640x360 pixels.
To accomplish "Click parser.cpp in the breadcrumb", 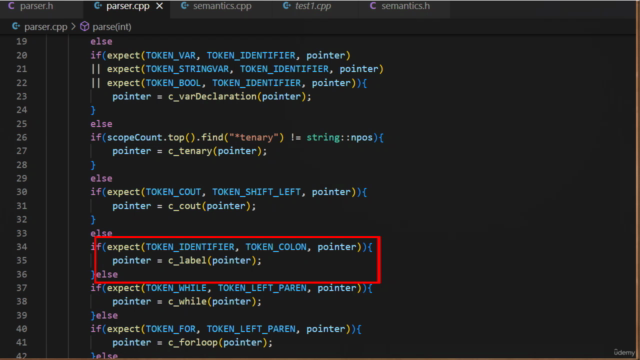I will click(x=45, y=27).
